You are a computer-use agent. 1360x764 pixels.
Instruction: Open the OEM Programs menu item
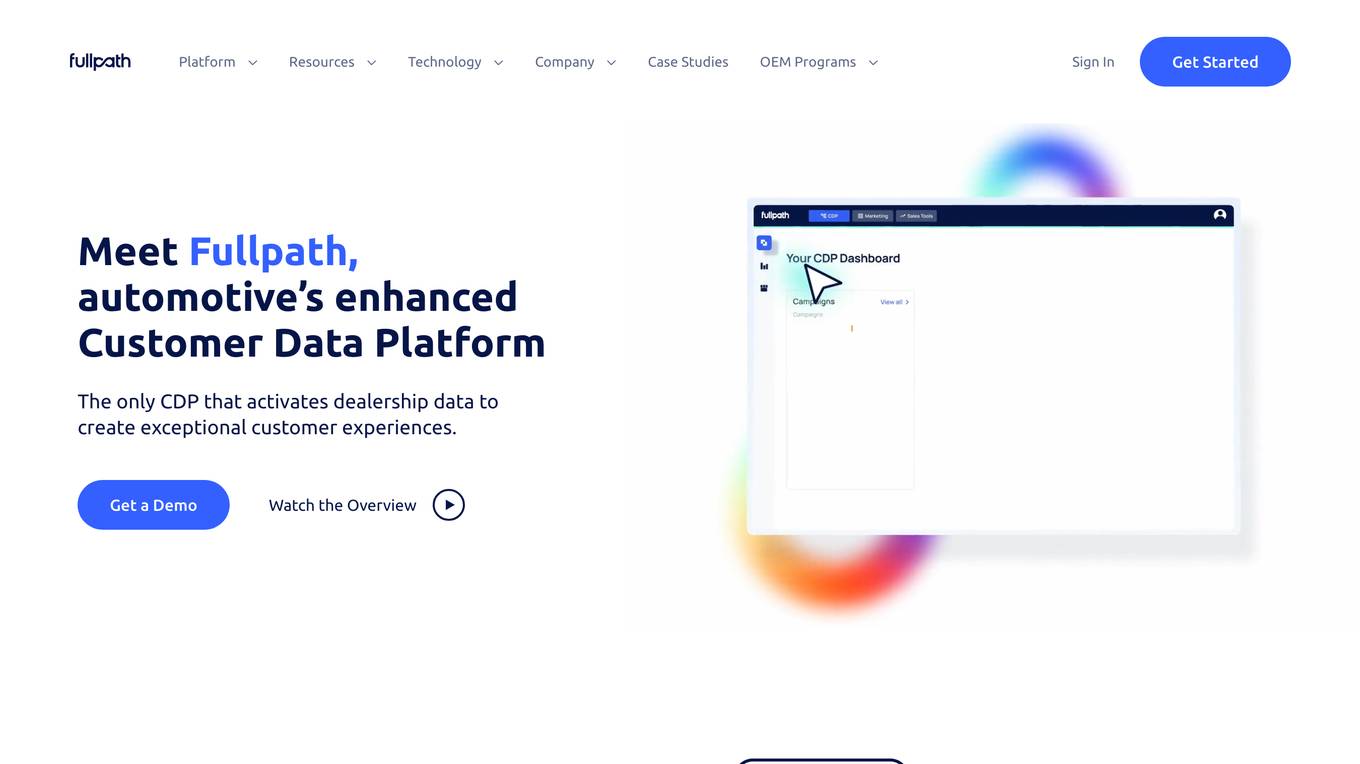click(808, 62)
